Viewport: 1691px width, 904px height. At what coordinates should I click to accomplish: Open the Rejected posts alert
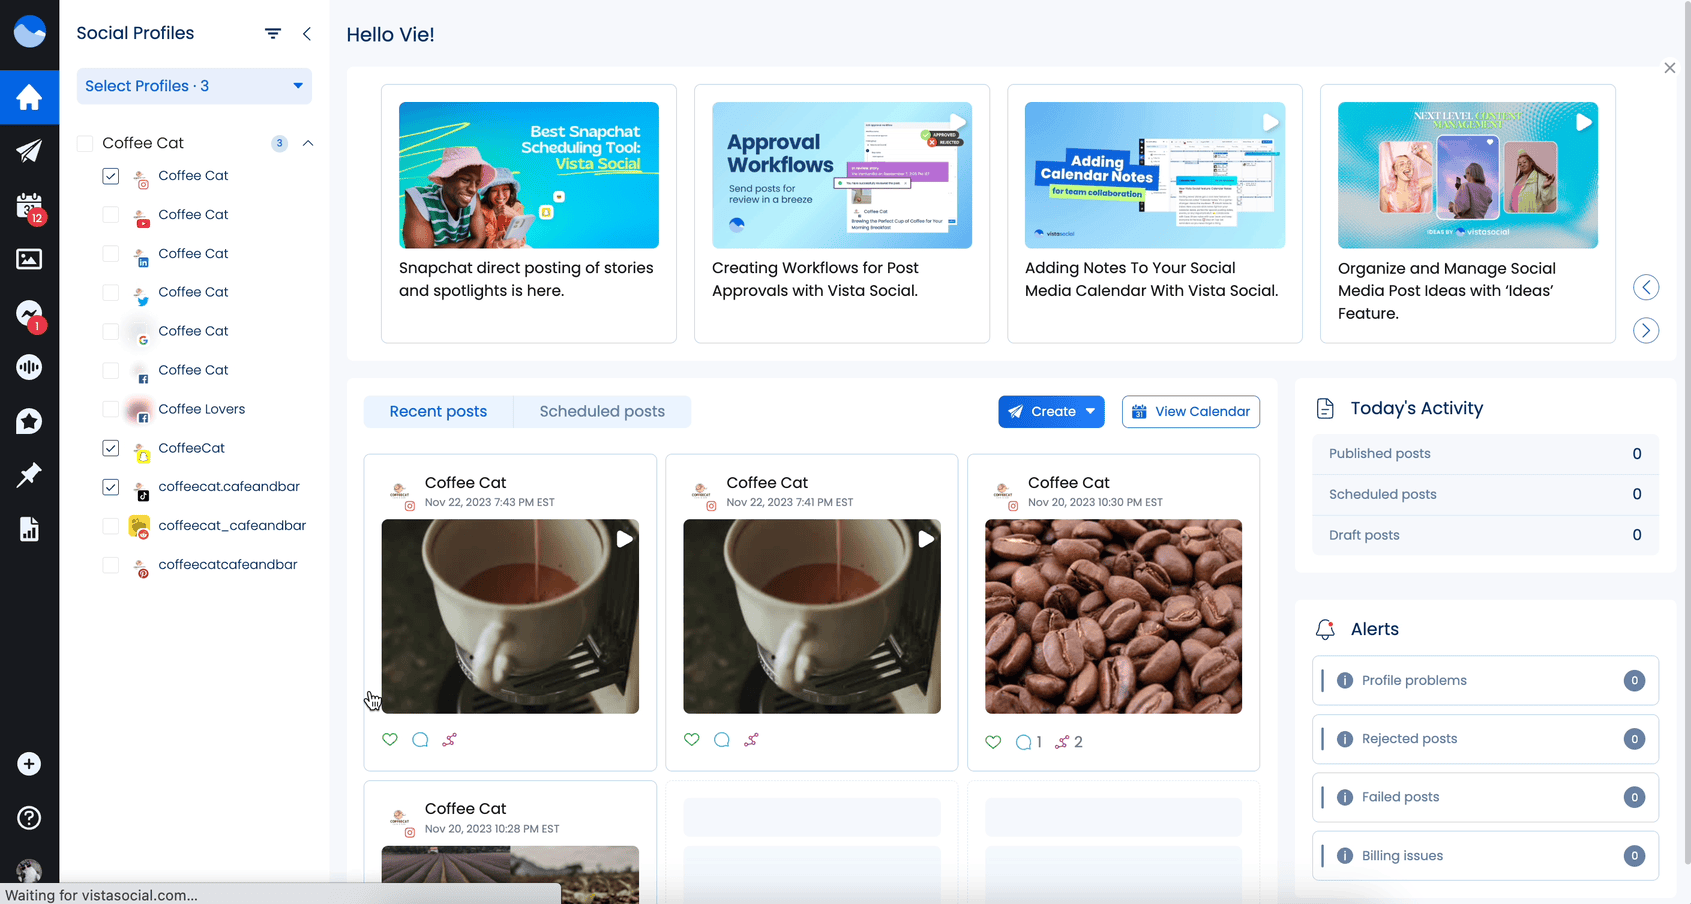1485,739
